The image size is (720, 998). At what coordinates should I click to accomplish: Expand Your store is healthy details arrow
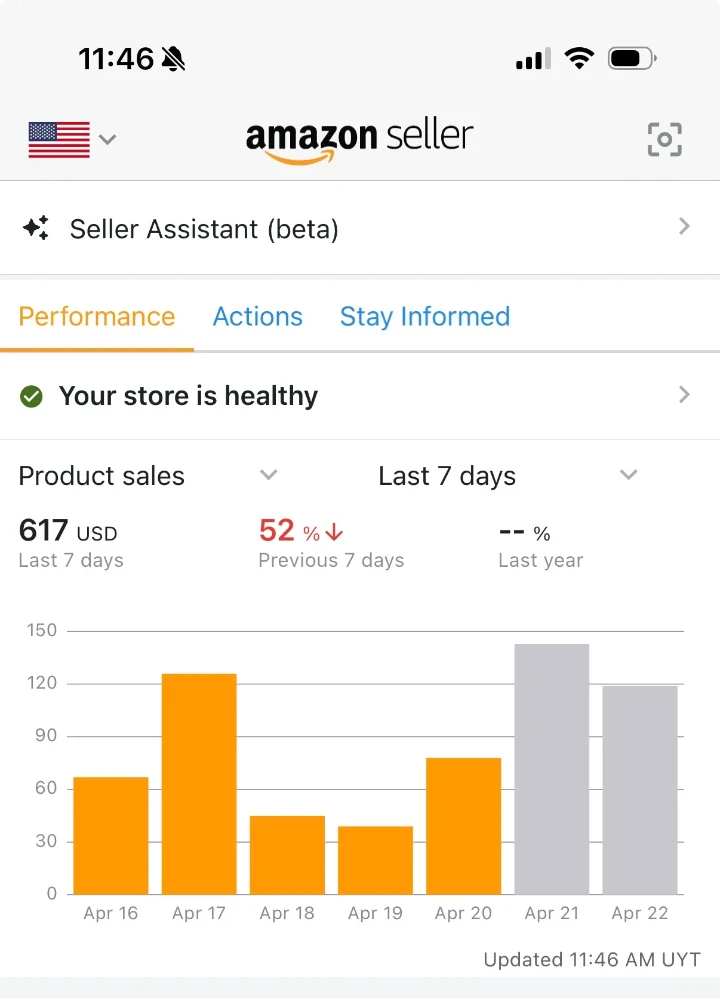click(684, 395)
